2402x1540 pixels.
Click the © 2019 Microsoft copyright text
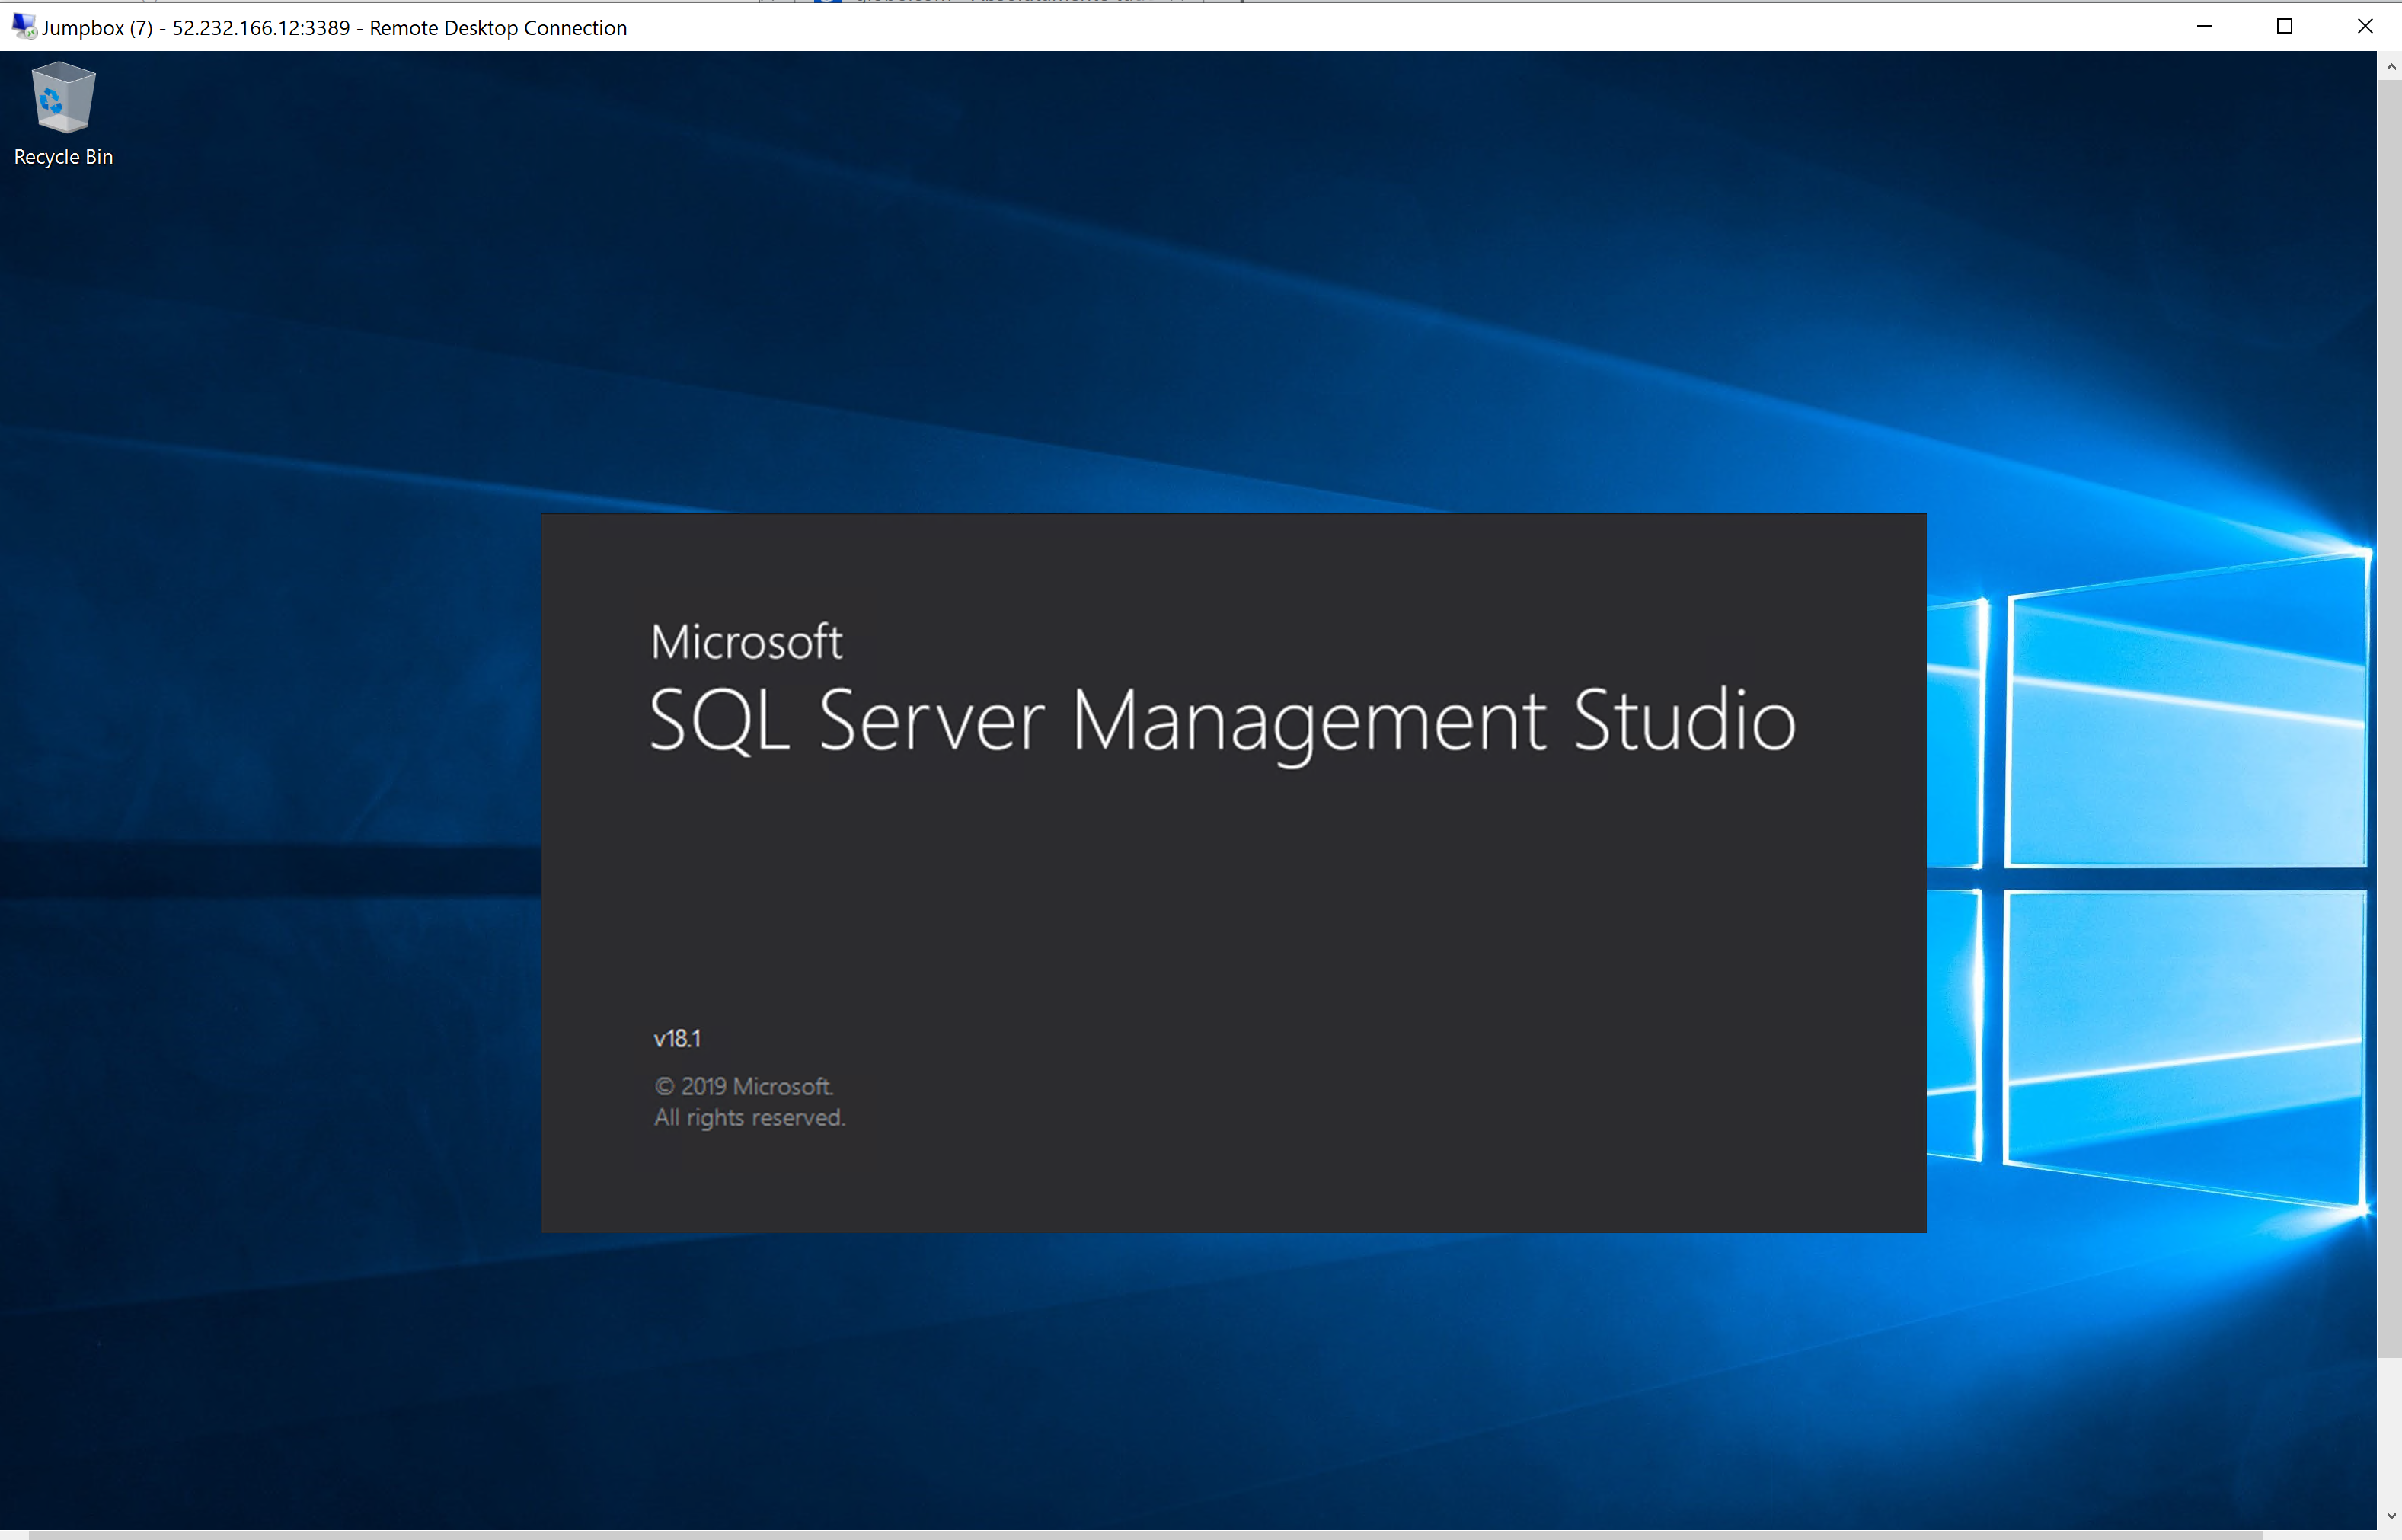pyautogui.click(x=743, y=1086)
